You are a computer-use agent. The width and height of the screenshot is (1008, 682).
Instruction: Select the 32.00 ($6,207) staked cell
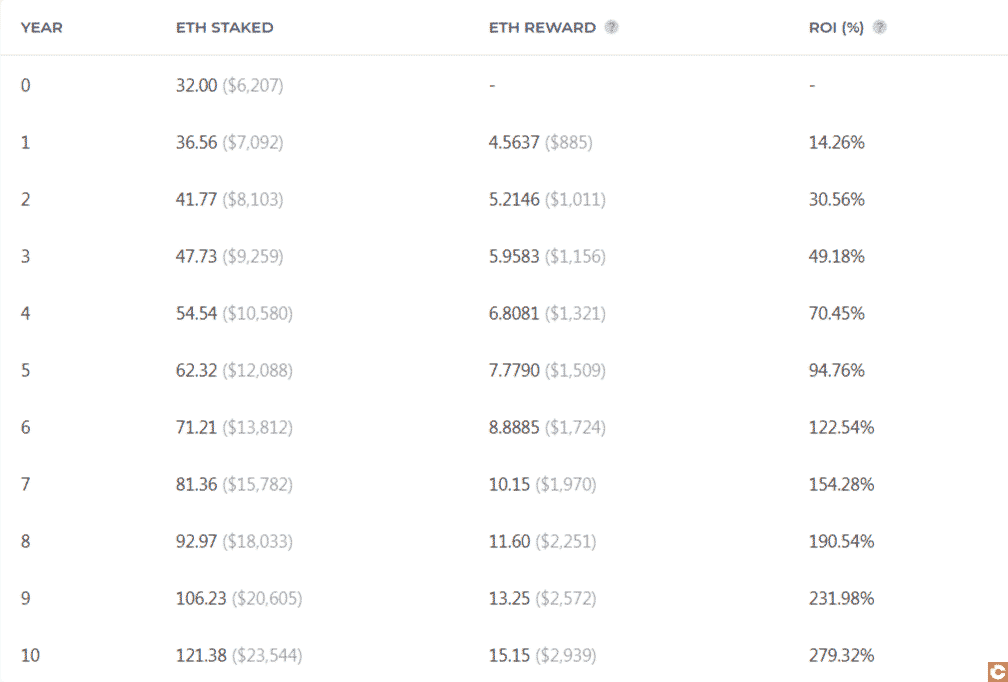(230, 85)
